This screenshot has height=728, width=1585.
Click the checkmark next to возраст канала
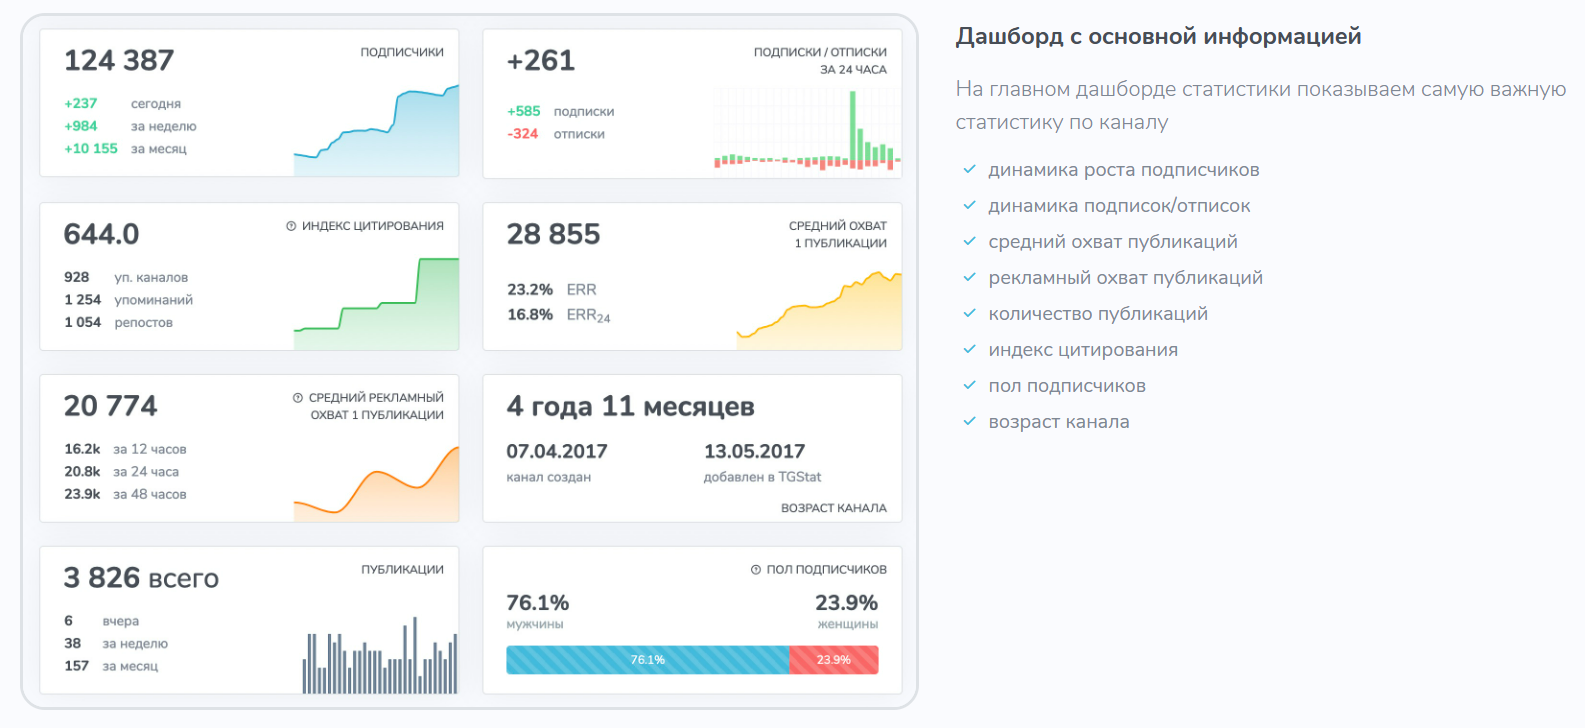(969, 422)
